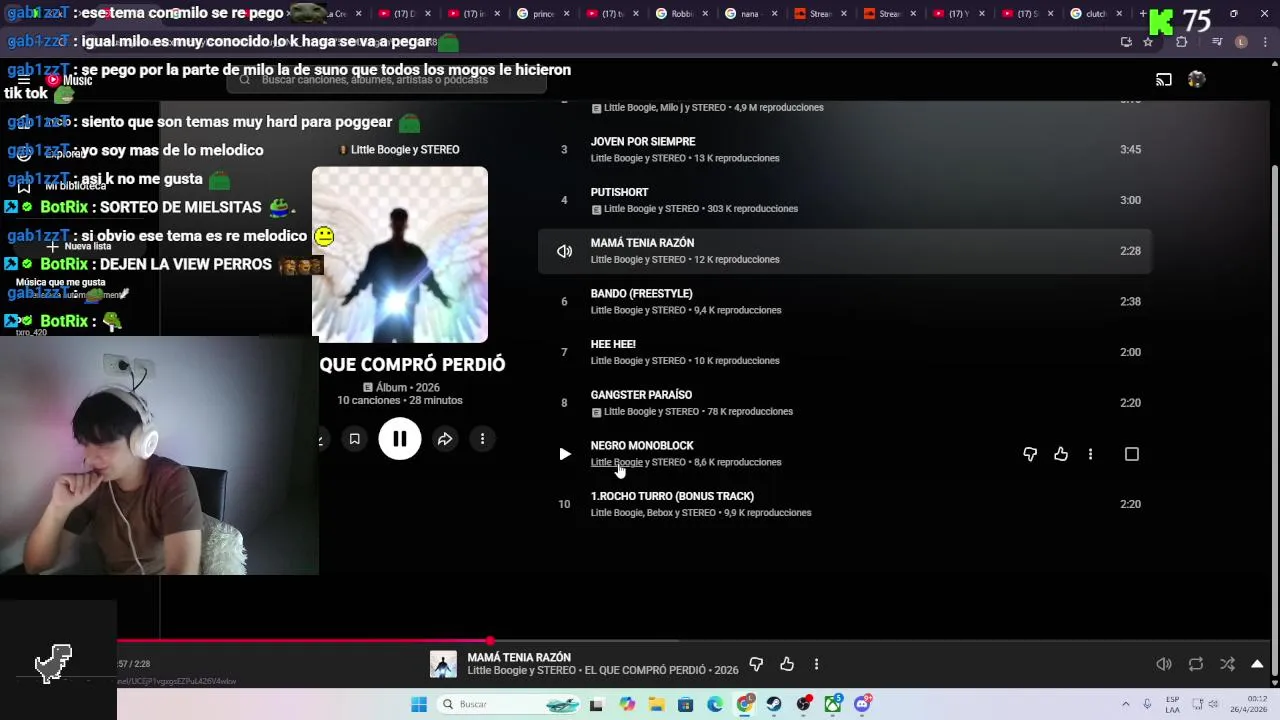Pause the album with the round button
1280x720 pixels.
[399, 439]
